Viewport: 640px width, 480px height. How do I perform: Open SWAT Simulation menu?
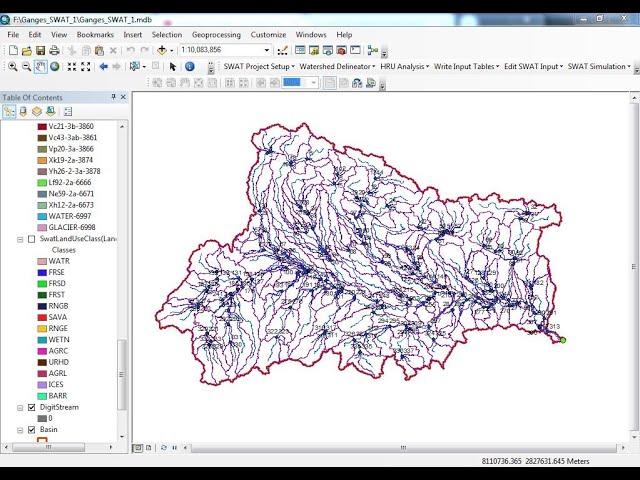(x=599, y=67)
